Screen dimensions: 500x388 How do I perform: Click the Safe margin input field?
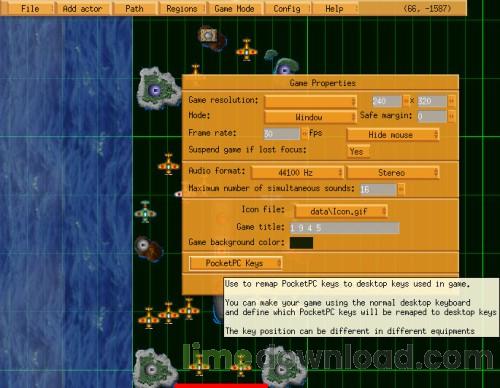point(432,116)
